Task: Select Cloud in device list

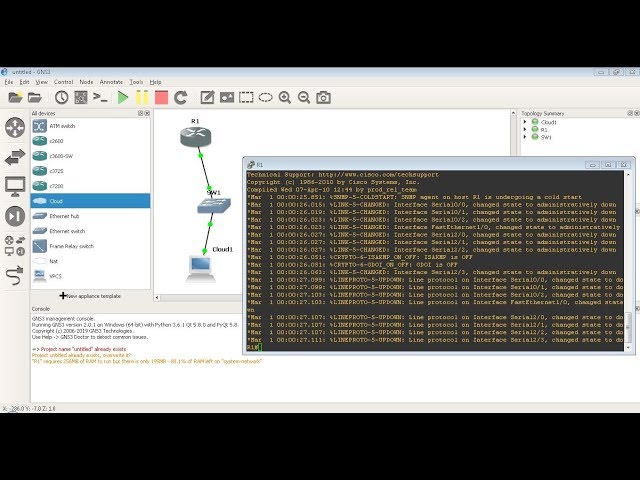Action: 91,201
